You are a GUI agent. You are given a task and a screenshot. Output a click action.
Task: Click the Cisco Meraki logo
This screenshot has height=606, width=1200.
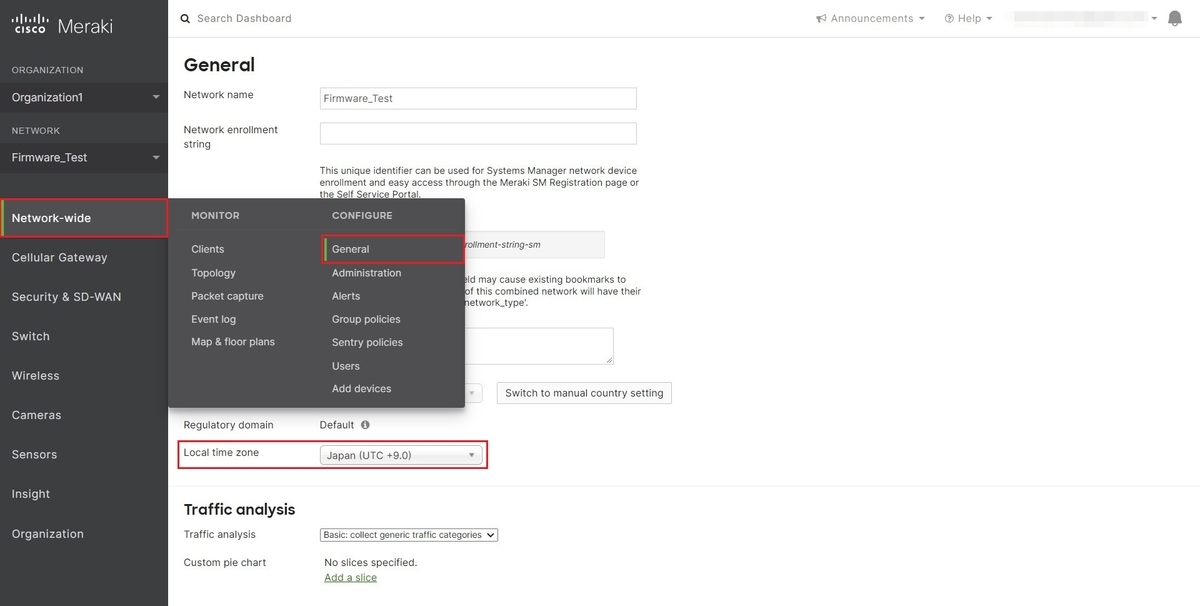(x=60, y=24)
